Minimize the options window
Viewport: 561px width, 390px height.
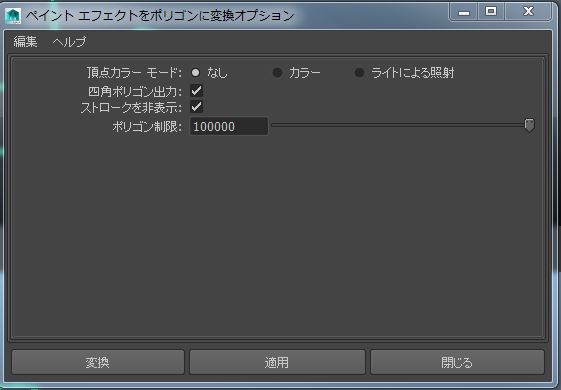click(x=464, y=12)
